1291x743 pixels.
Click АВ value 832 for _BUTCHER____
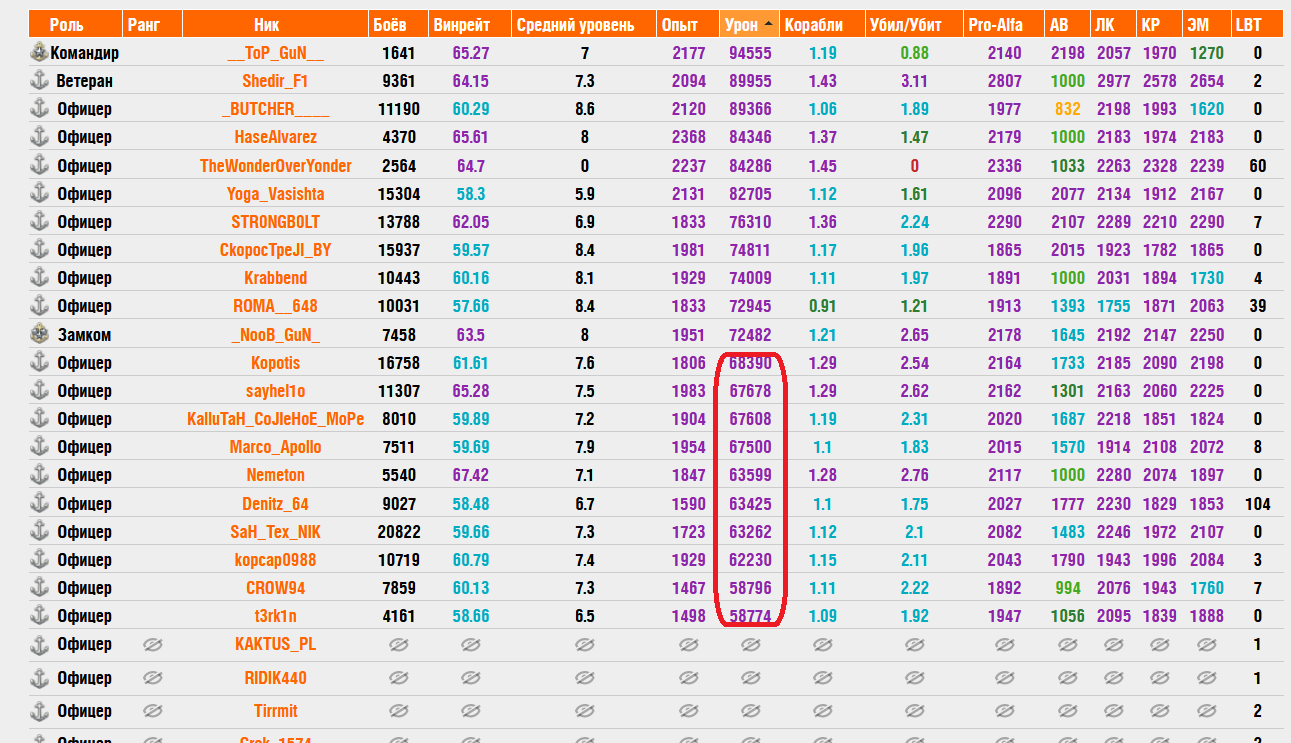point(1067,110)
